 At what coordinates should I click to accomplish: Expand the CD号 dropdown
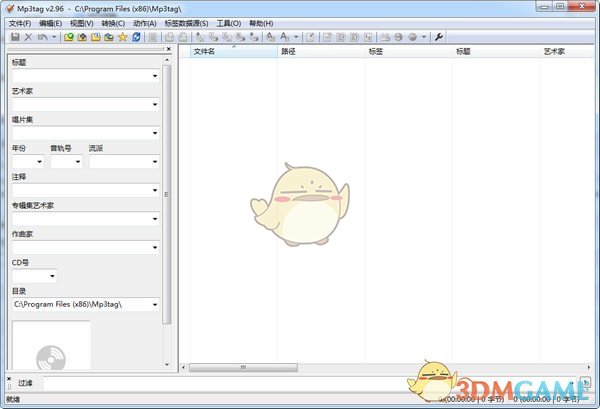click(x=52, y=276)
